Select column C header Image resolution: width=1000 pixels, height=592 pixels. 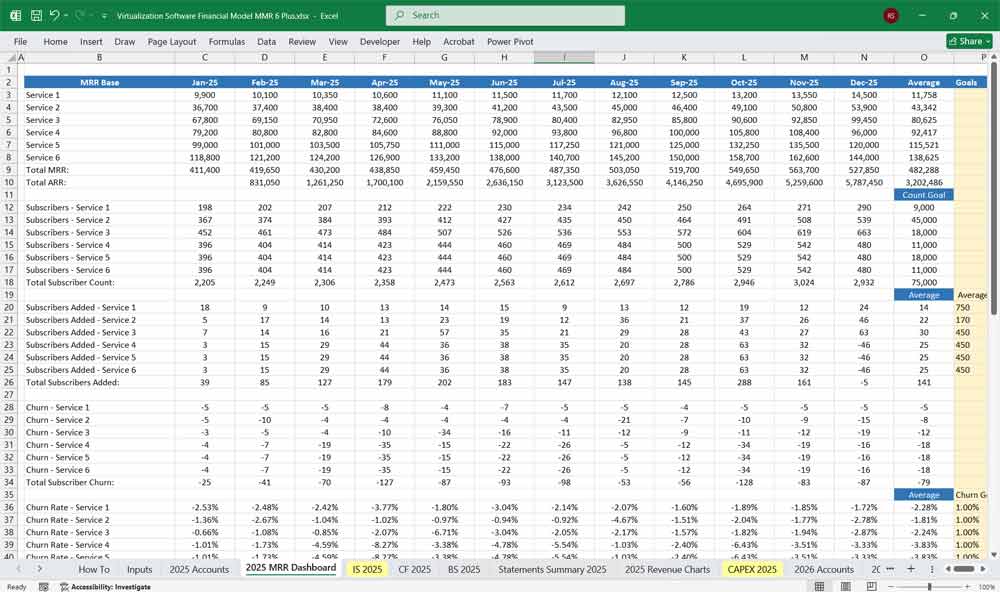tap(205, 57)
